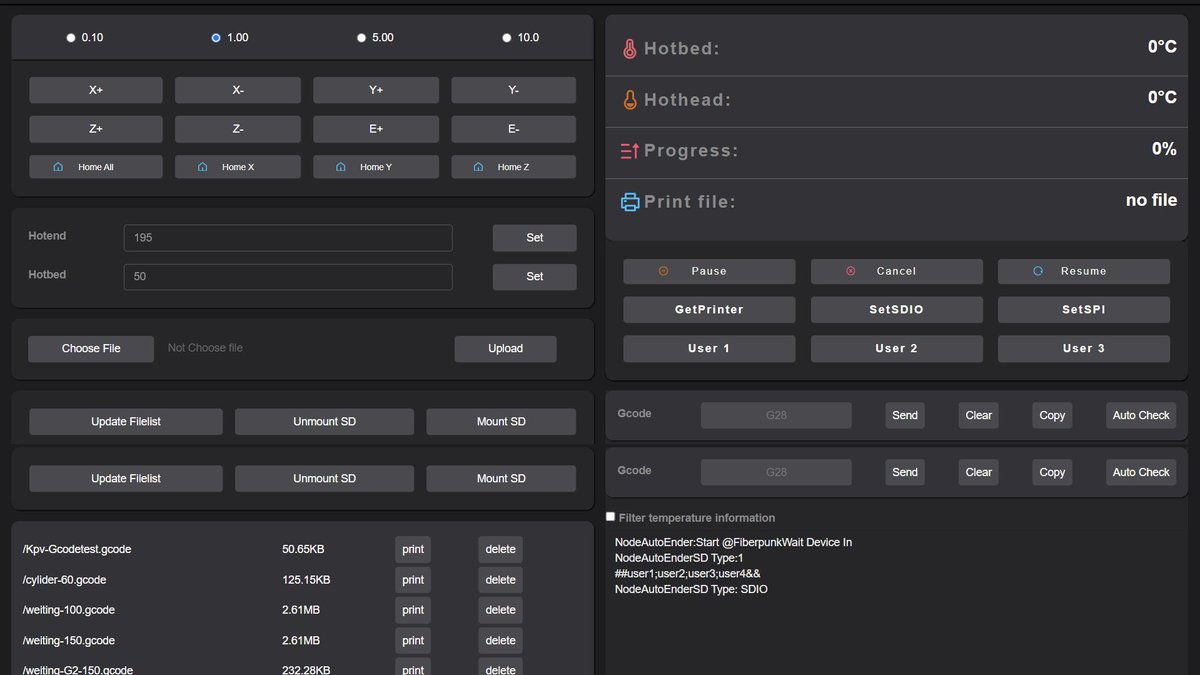Focus the Hotbed temperature field
The width and height of the screenshot is (1200, 675).
288,277
